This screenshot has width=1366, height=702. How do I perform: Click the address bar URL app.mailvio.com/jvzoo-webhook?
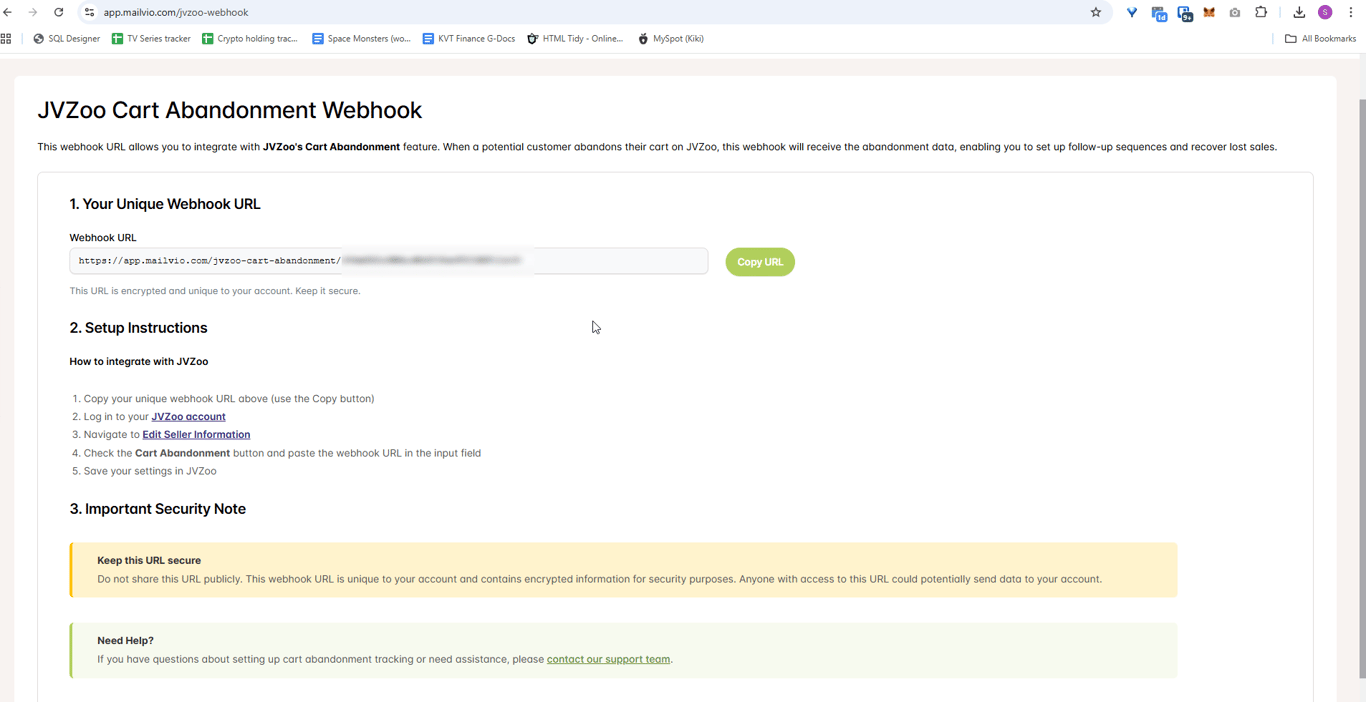click(176, 12)
